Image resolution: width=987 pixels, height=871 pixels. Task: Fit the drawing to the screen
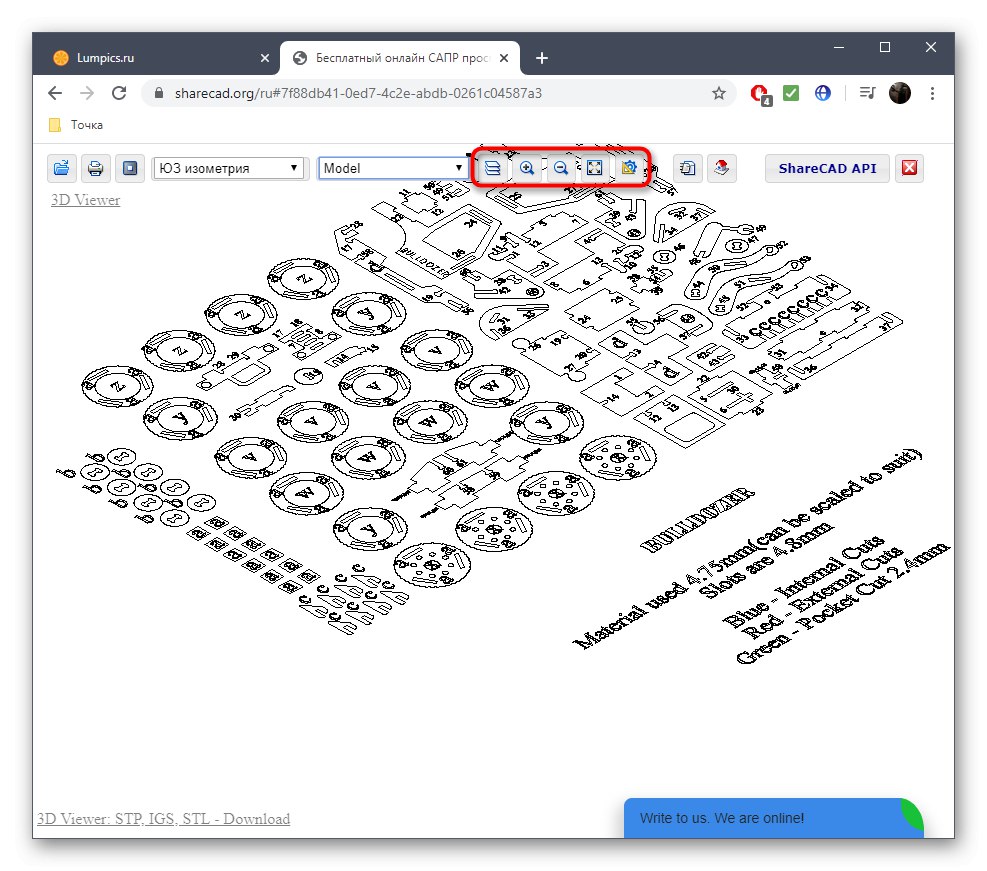[x=594, y=168]
